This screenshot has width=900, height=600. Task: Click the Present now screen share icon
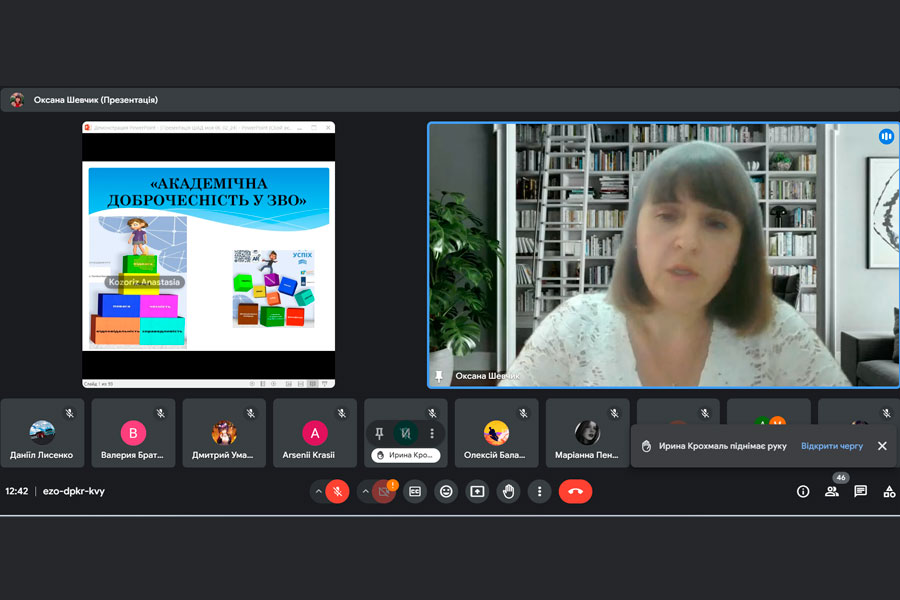coord(477,491)
